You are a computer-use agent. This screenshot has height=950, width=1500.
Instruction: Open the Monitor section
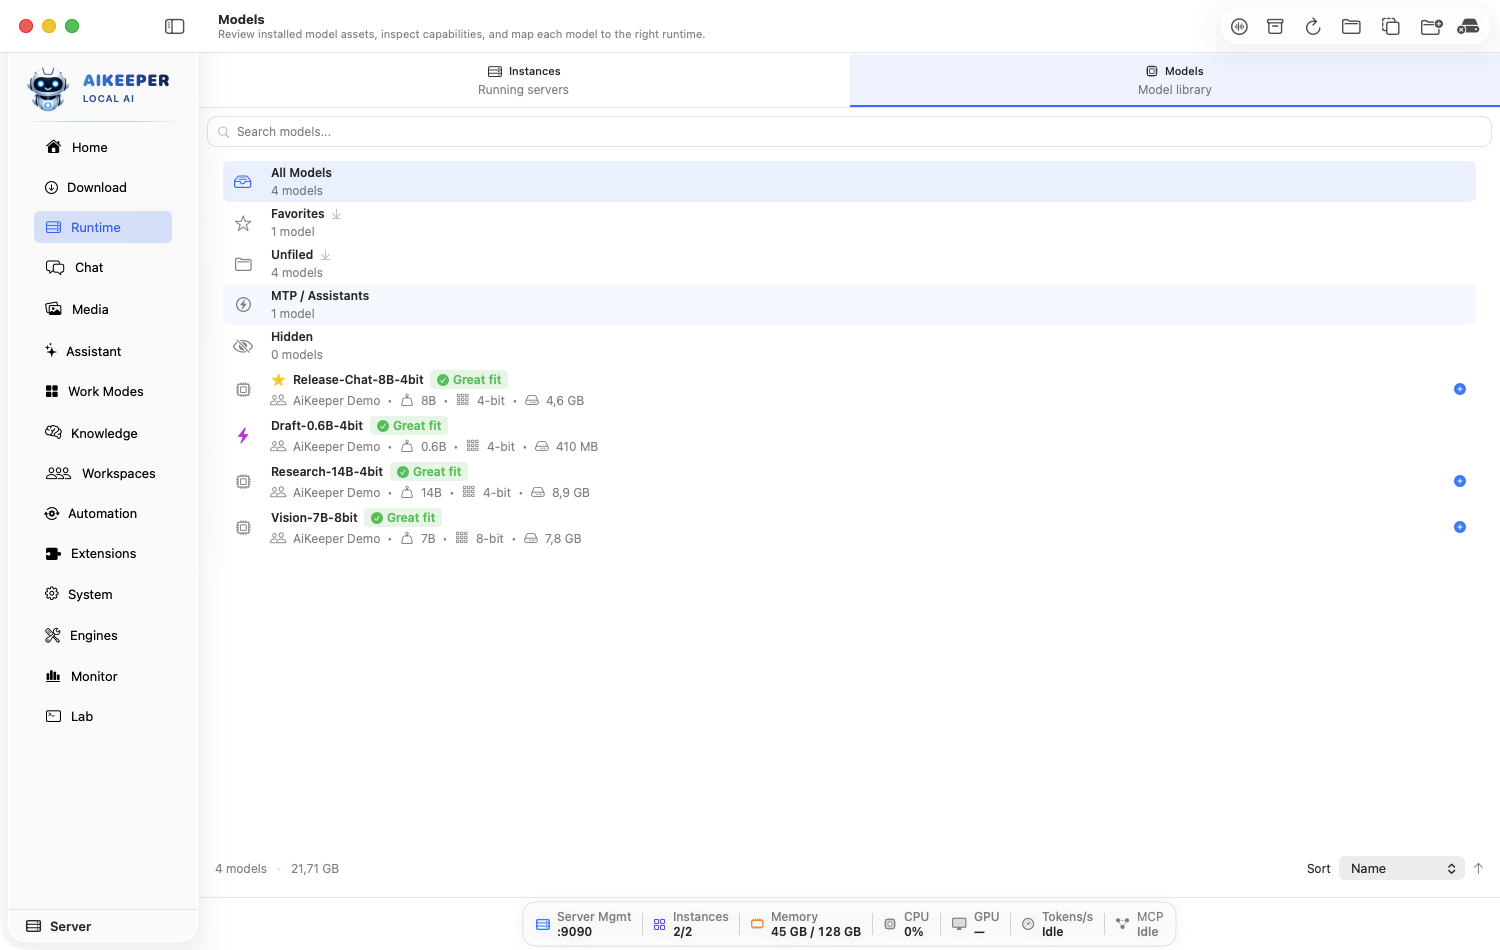point(103,676)
